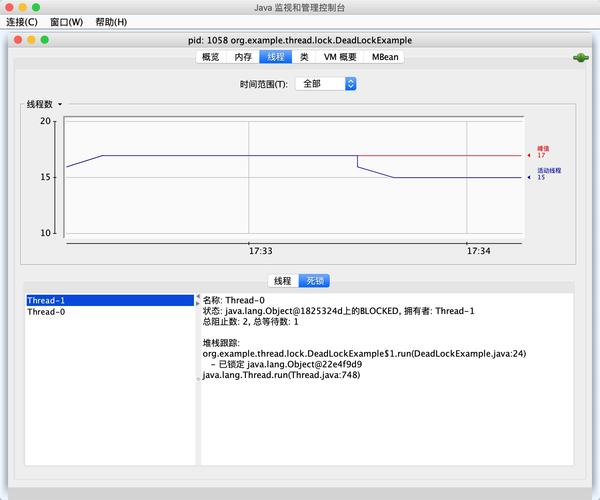Click the 名称: Thread-0 text line
The width and height of the screenshot is (600, 500).
tap(233, 300)
